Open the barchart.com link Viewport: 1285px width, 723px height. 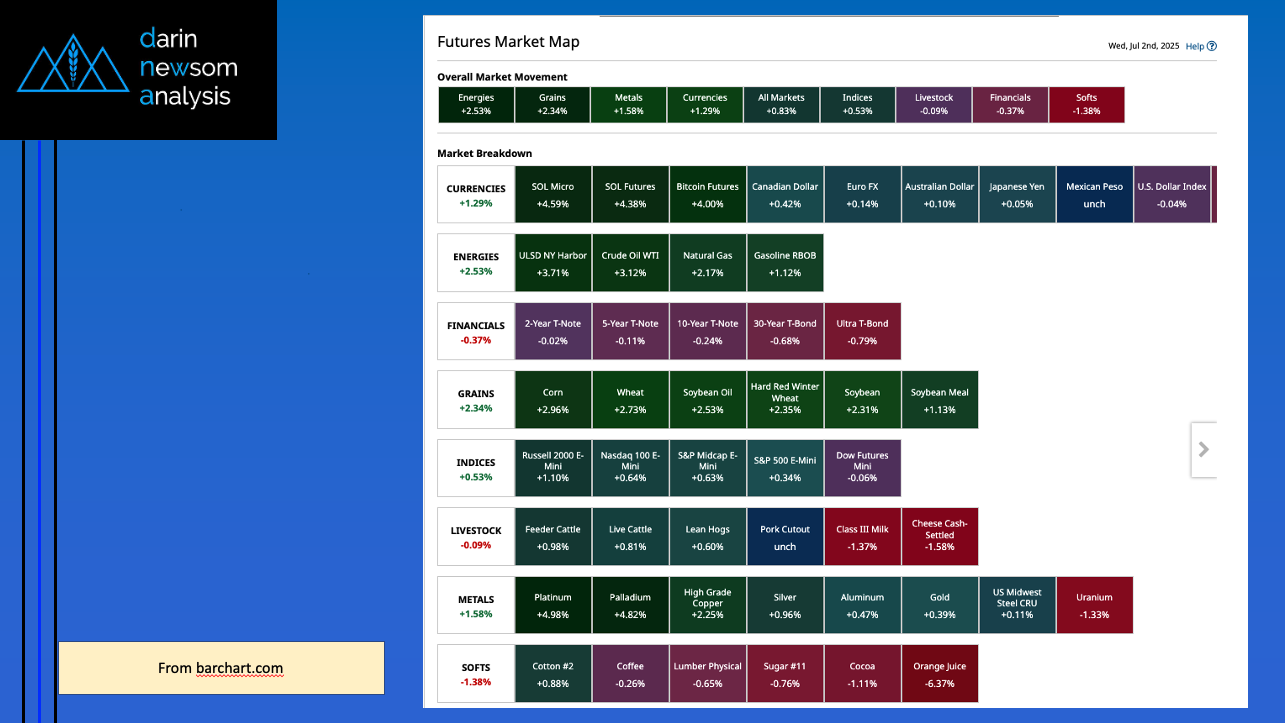pos(240,668)
